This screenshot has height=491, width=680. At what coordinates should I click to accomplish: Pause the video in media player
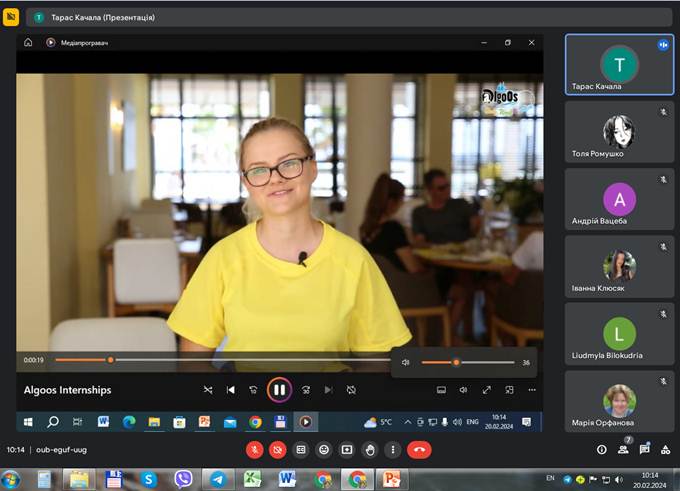(x=279, y=390)
